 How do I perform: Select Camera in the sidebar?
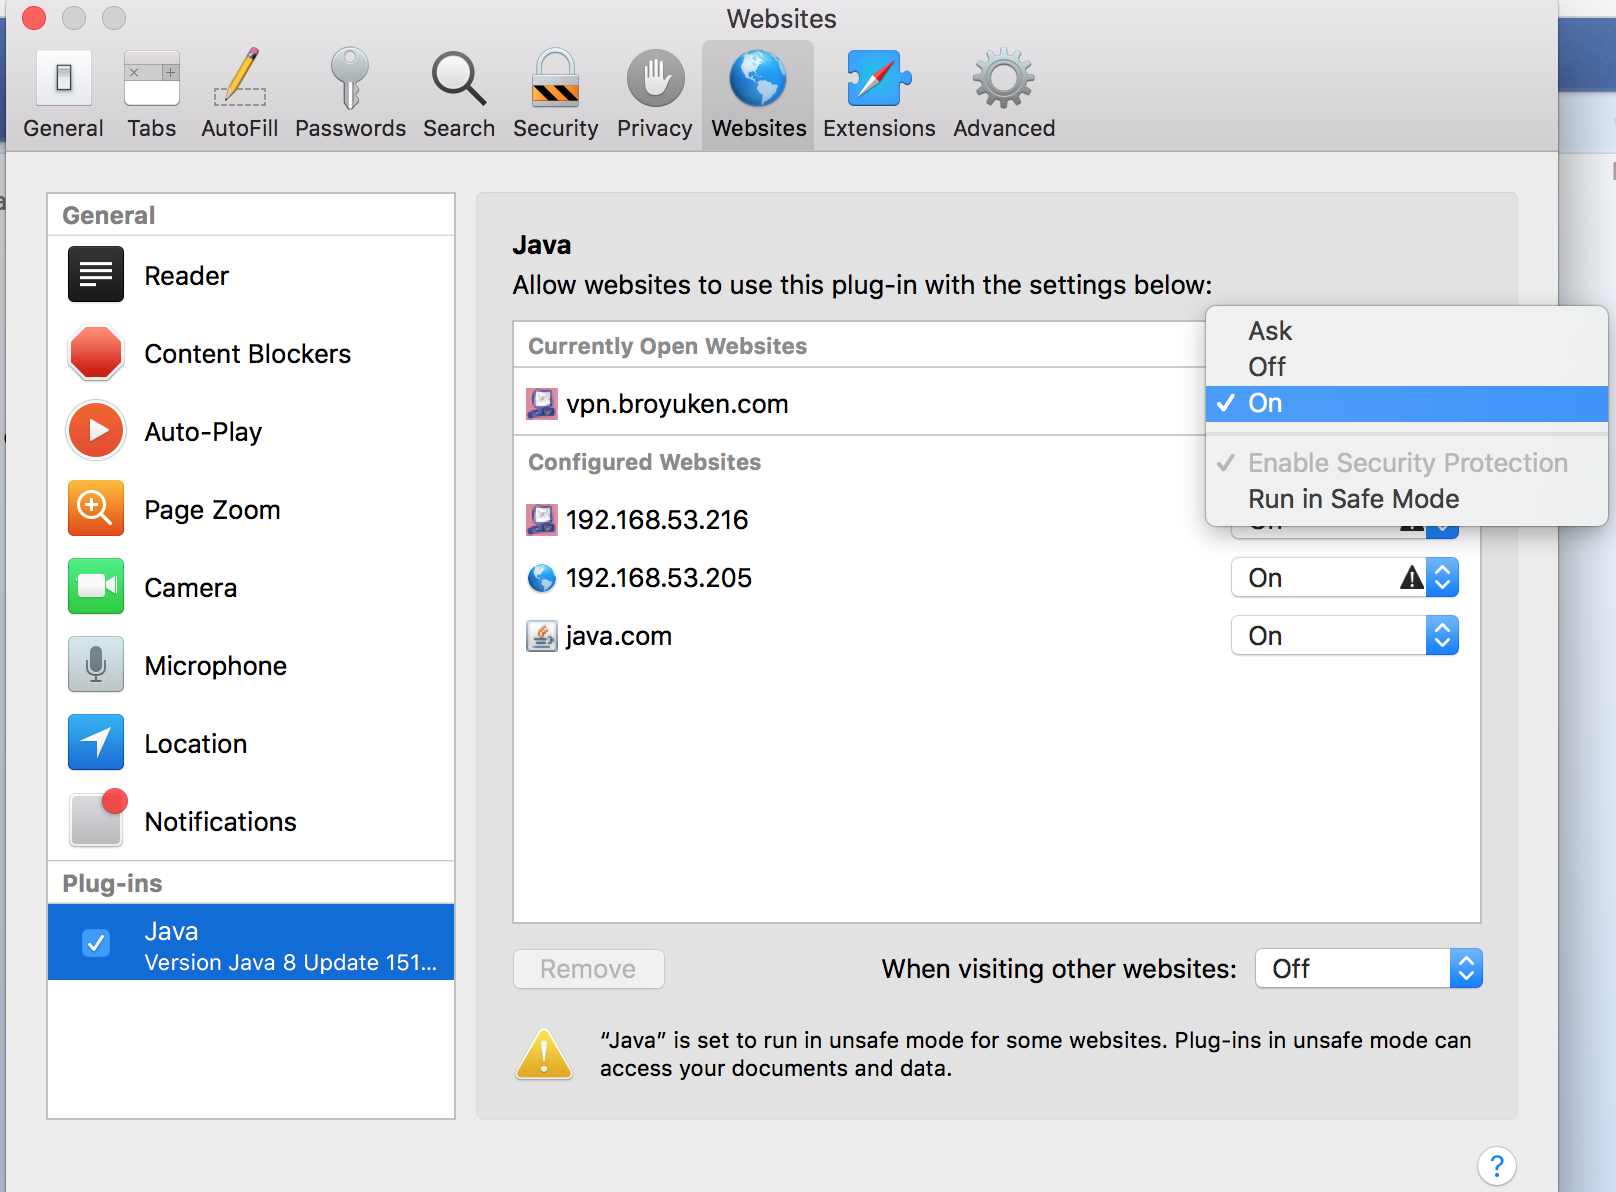(x=251, y=587)
